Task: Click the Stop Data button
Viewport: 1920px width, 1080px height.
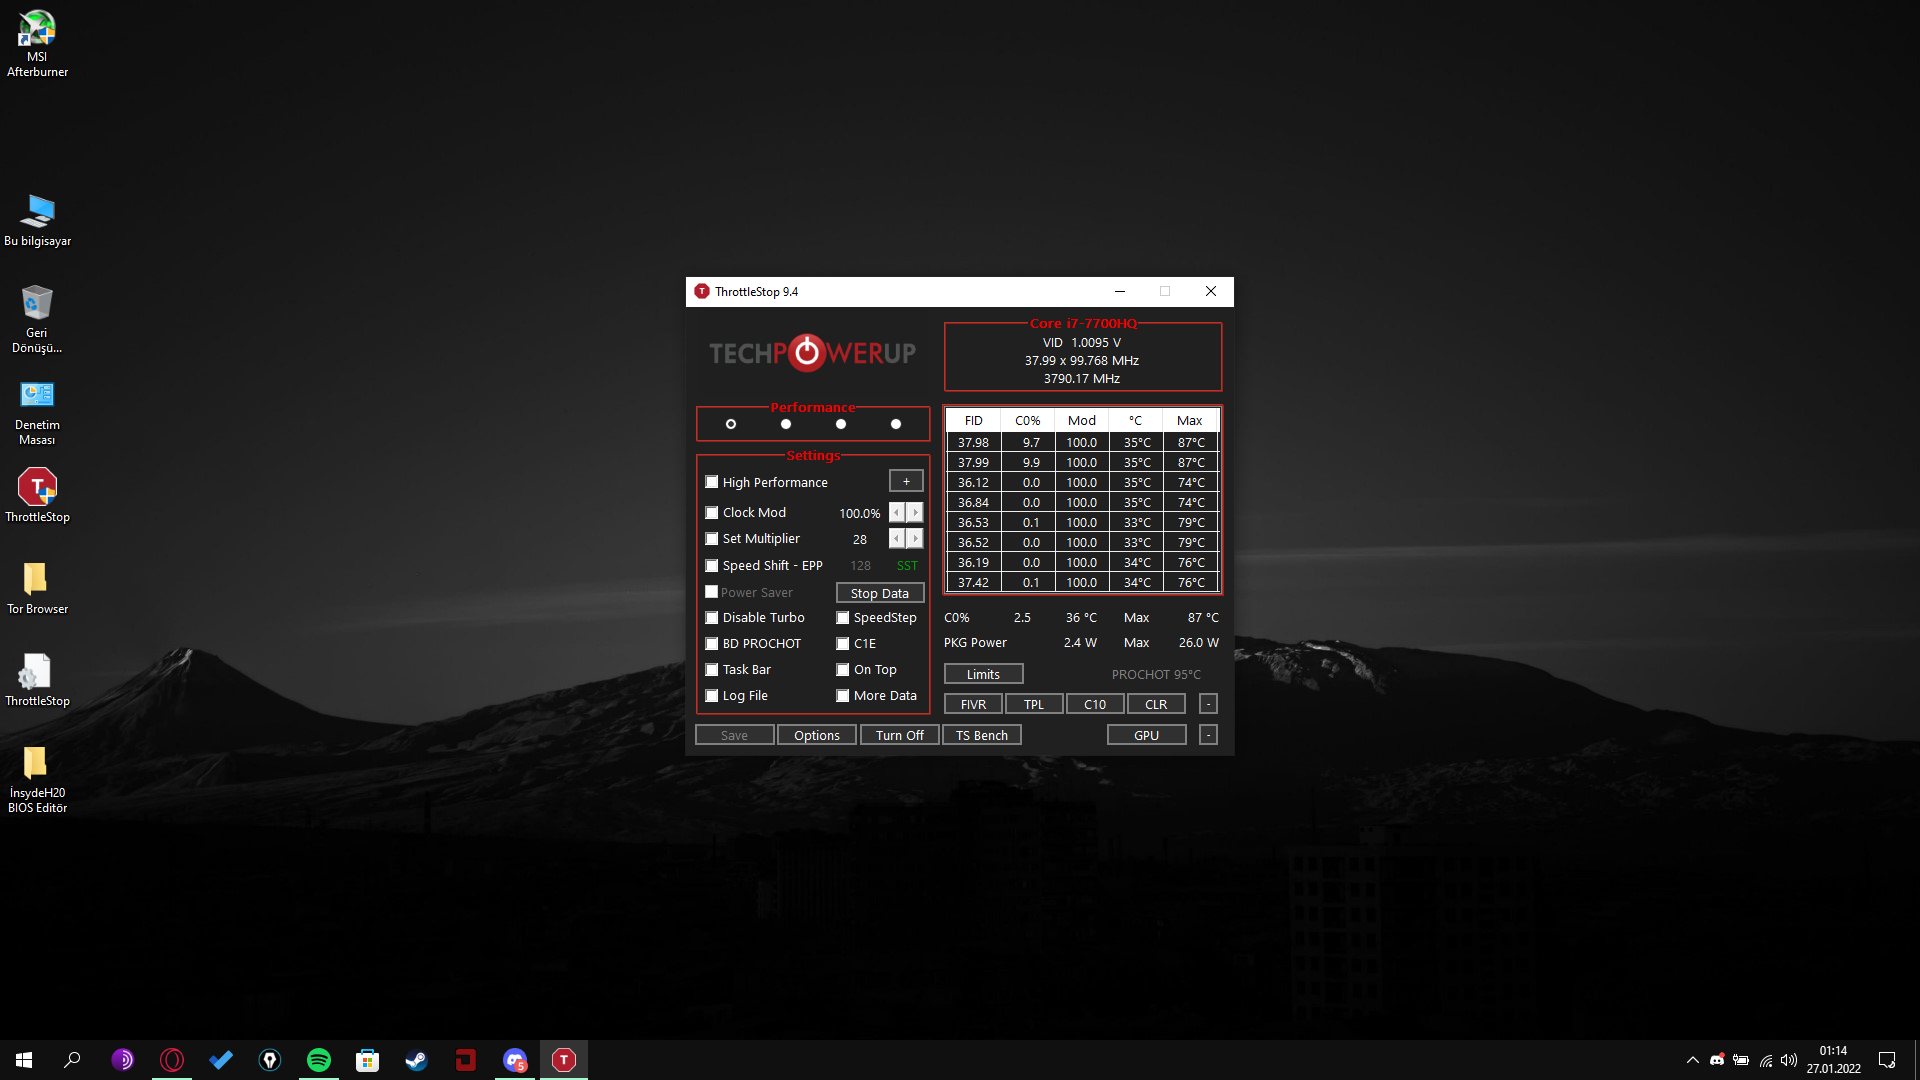Action: [x=879, y=593]
